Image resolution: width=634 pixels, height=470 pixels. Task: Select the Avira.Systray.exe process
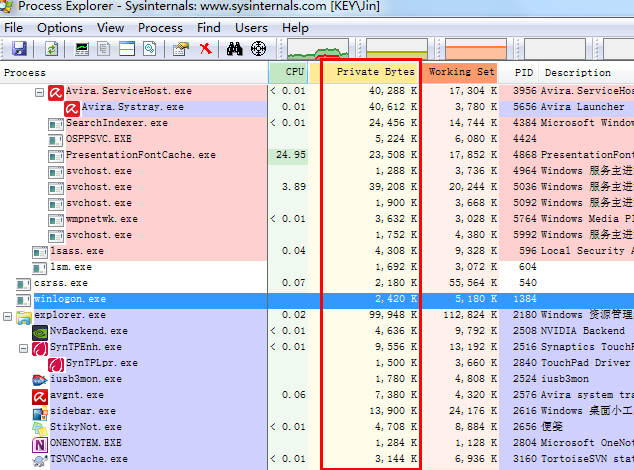pyautogui.click(x=133, y=107)
